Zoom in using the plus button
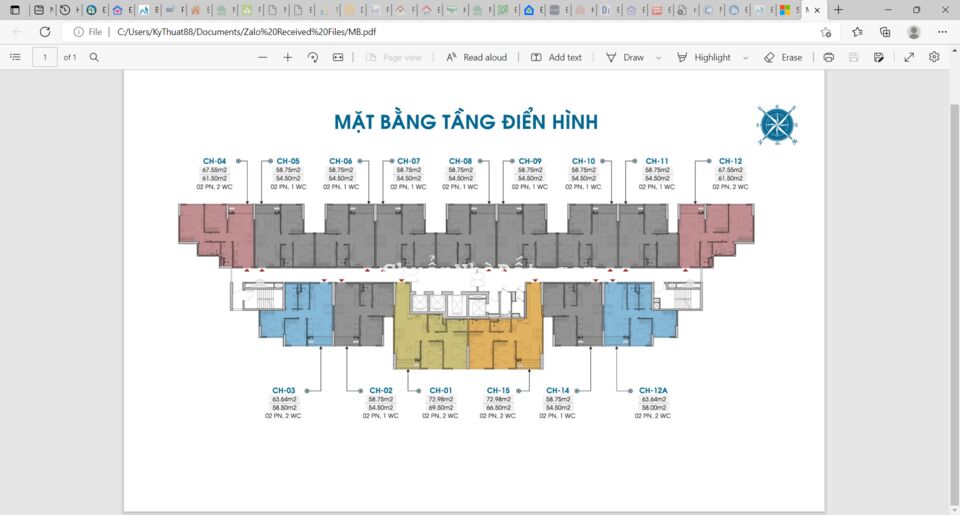 pos(288,58)
